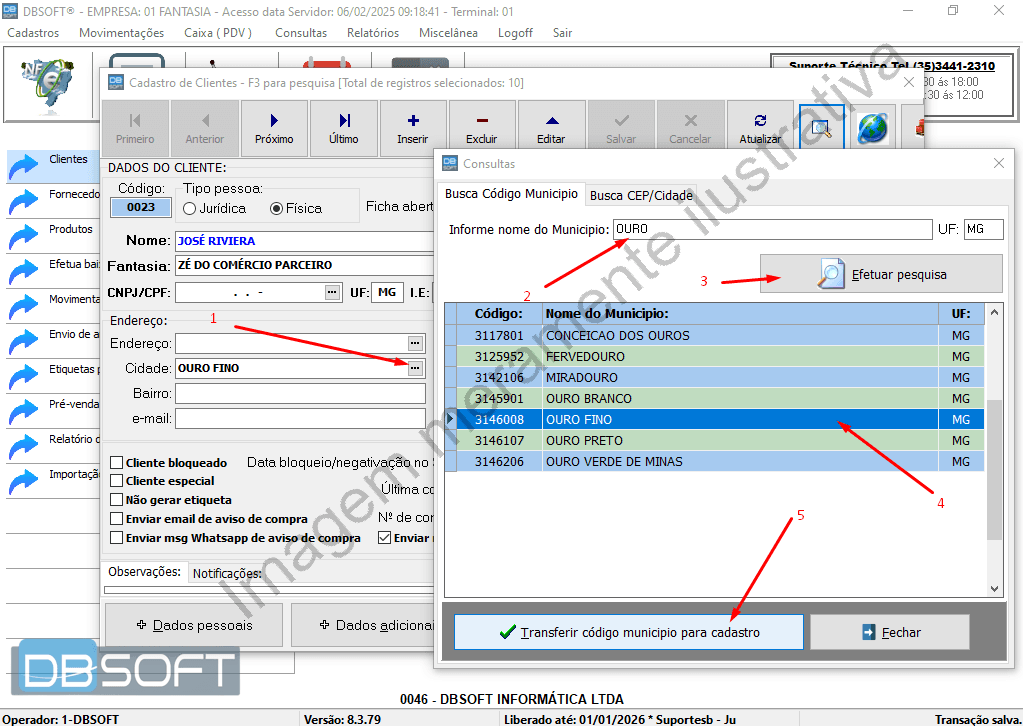Click the Próximo record navigation icon

[x=274, y=120]
